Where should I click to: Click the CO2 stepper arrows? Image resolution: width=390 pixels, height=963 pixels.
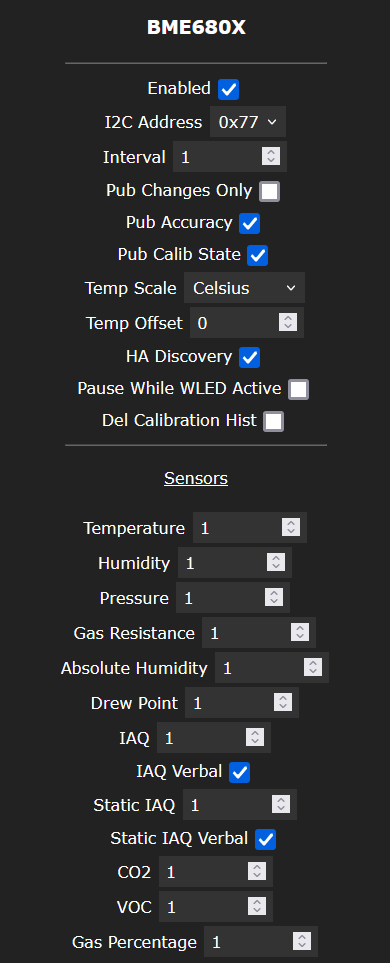(x=257, y=871)
